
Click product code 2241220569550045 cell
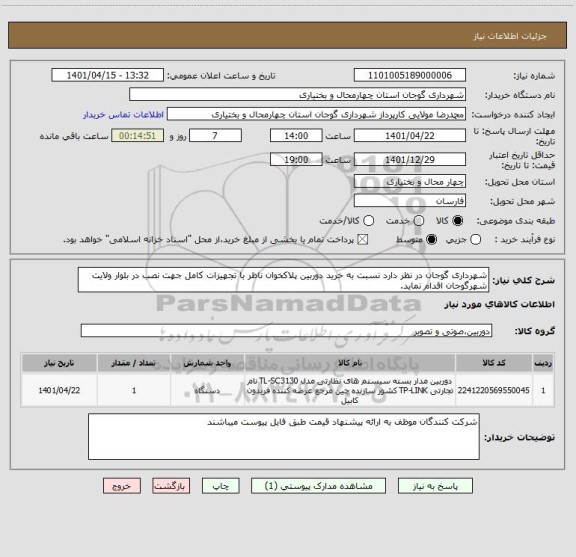click(494, 390)
